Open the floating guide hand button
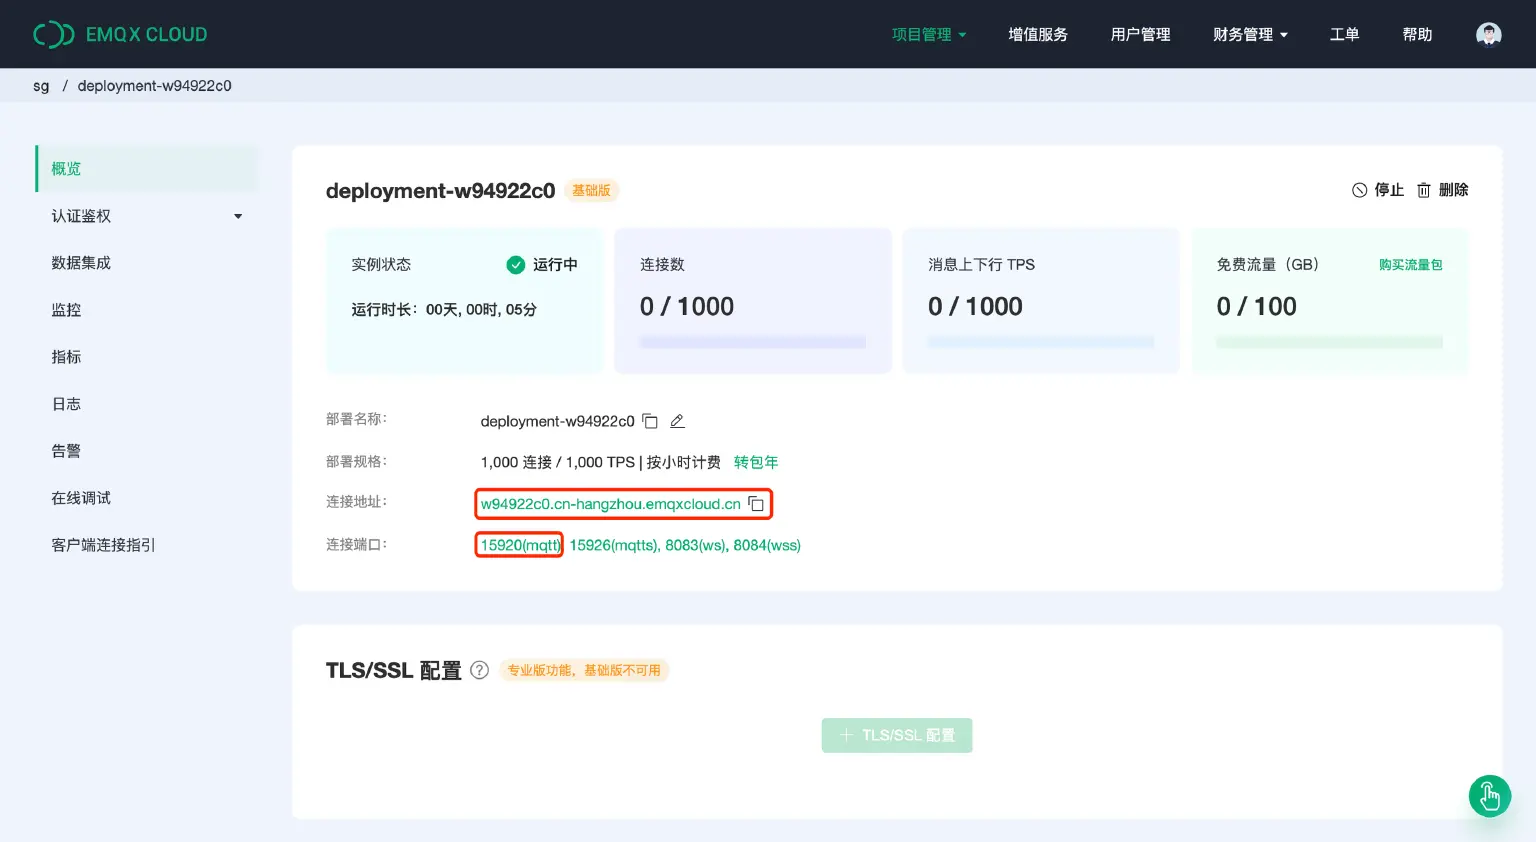Screen dimensions: 1536x842 pyautogui.click(x=1489, y=796)
